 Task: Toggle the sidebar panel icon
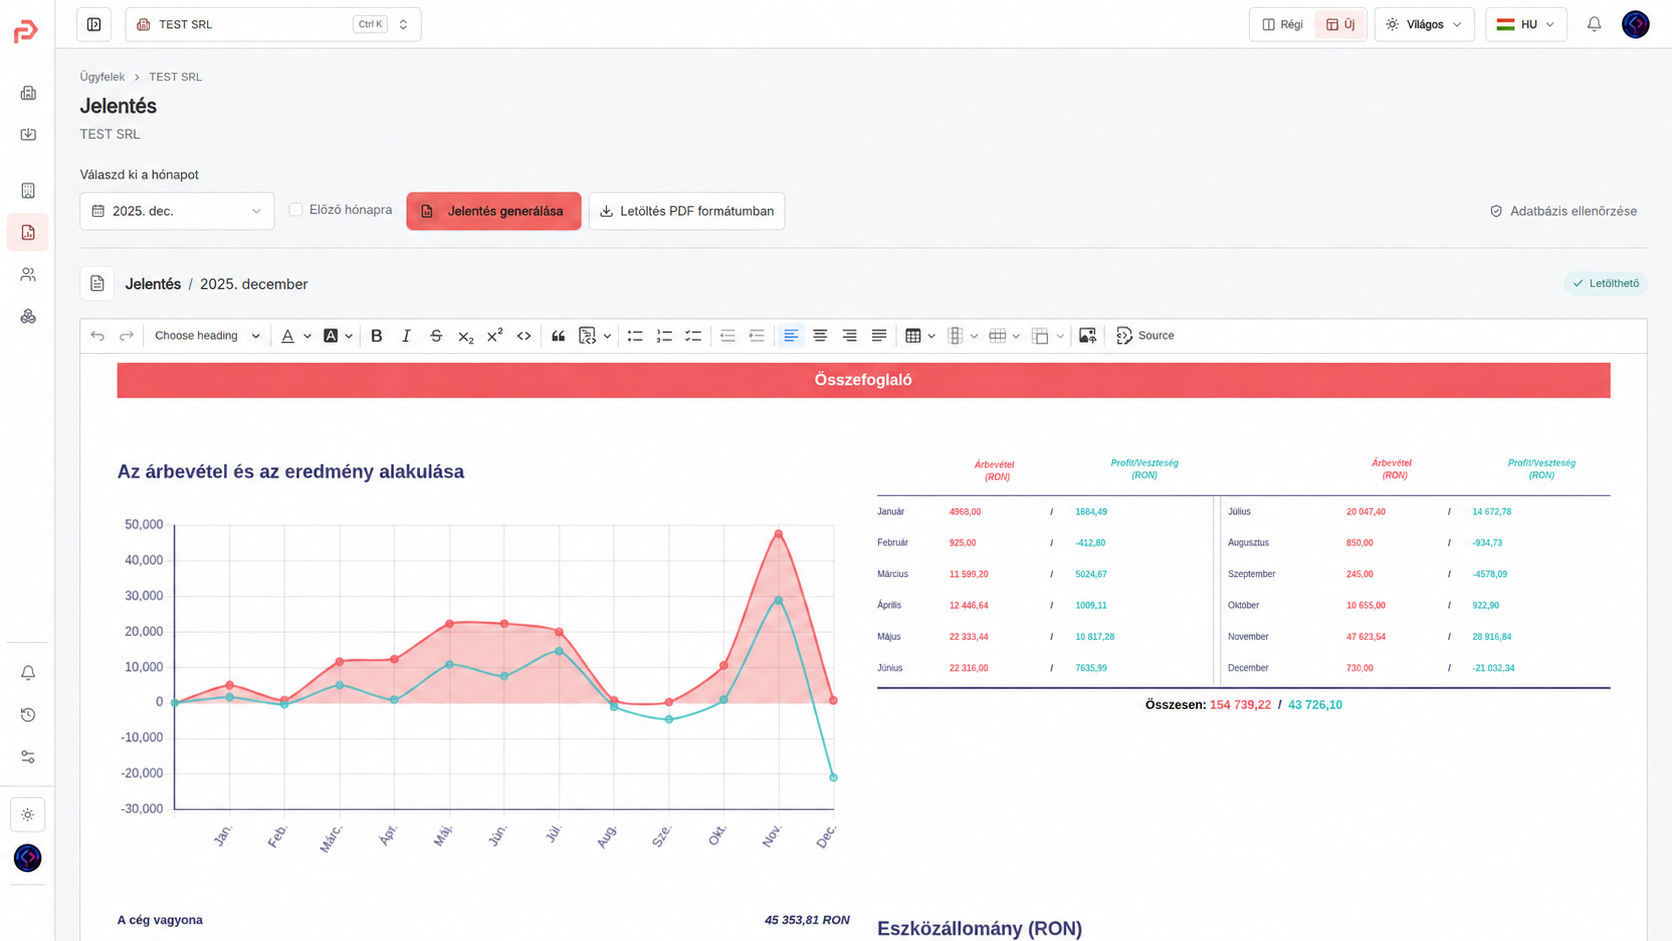pos(94,24)
